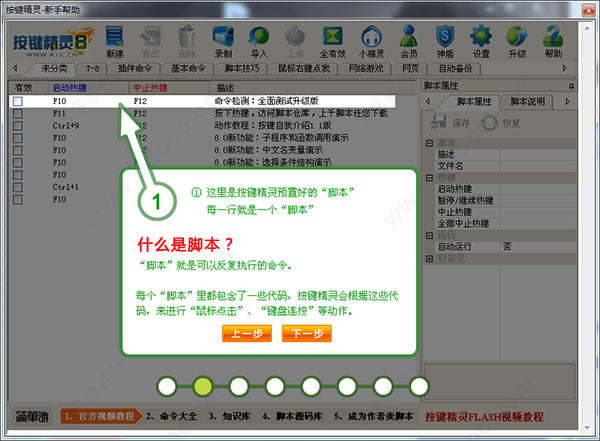Click the 自动运行 value 否

[507, 247]
